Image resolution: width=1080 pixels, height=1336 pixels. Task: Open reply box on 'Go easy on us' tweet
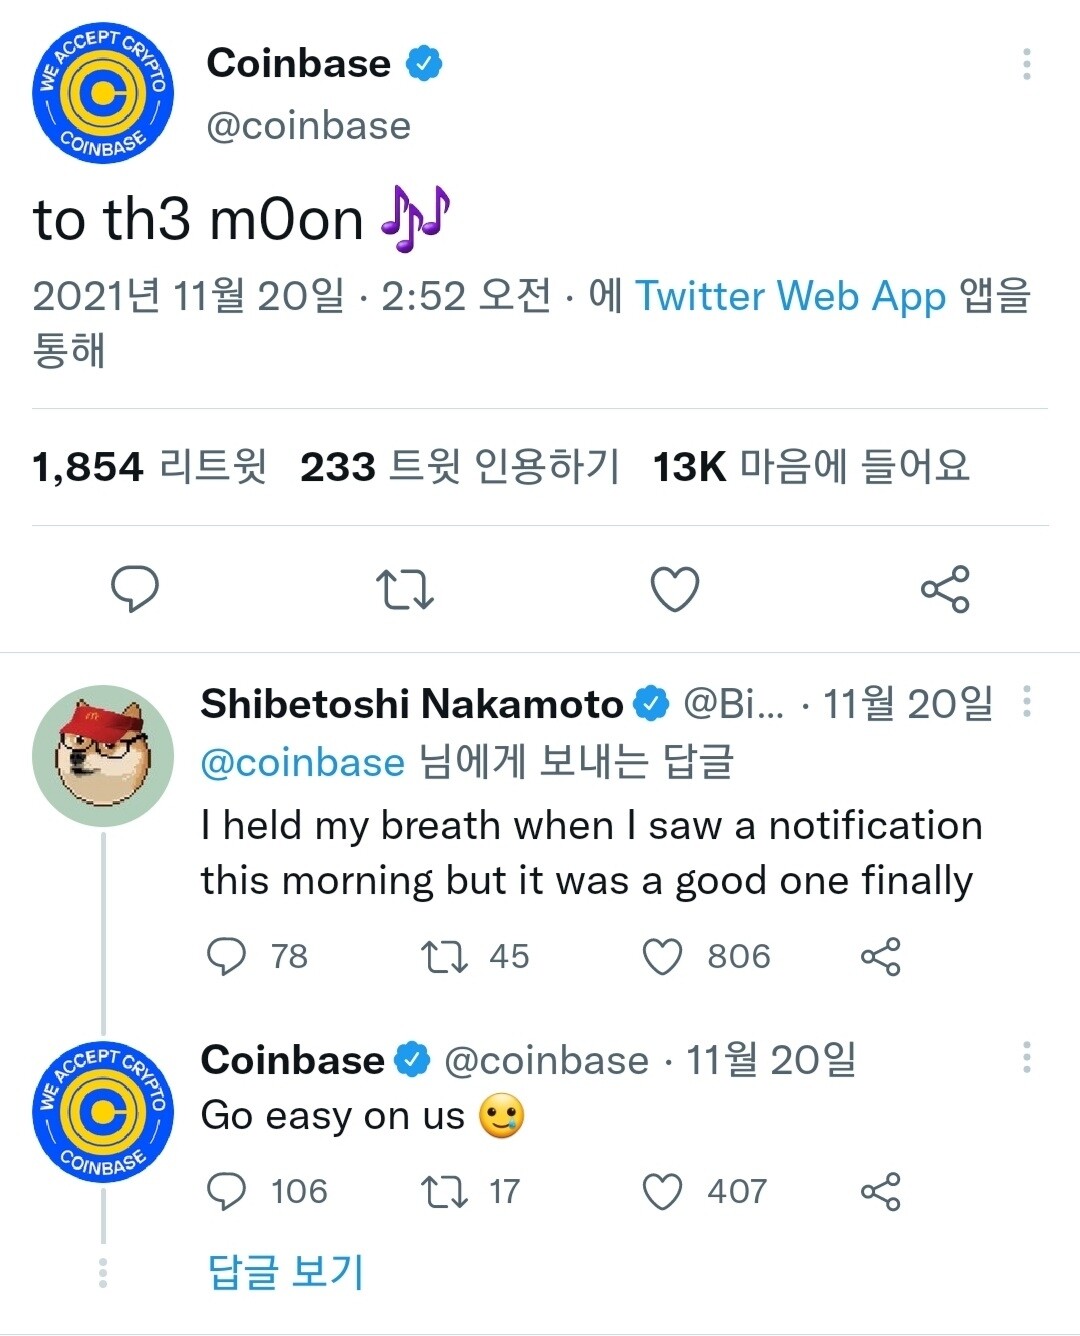228,1191
